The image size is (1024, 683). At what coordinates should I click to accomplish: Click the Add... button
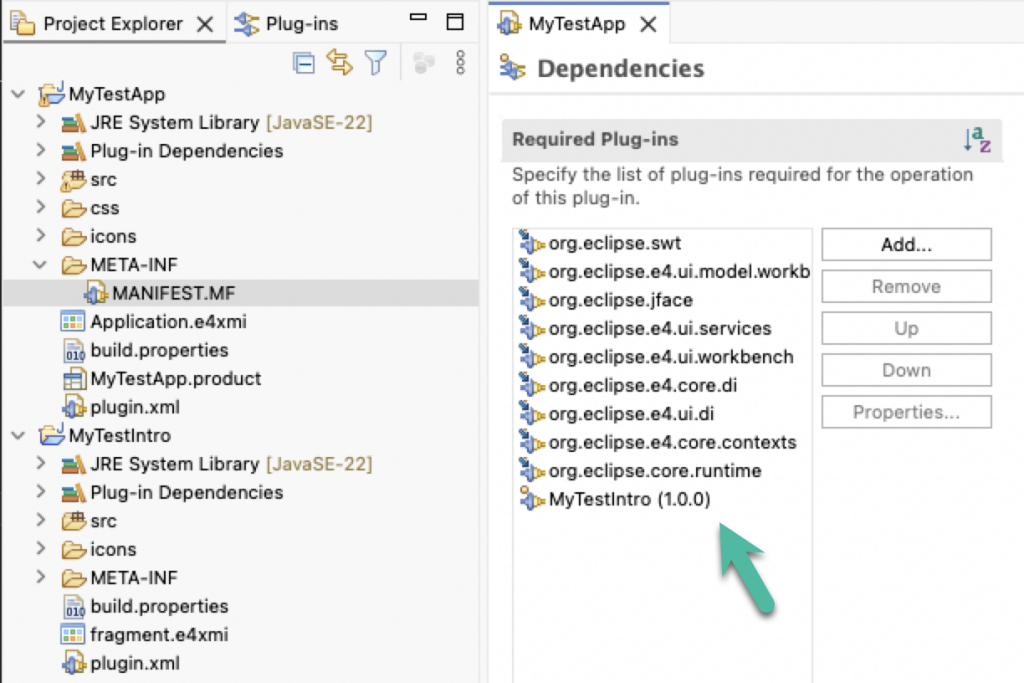906,244
